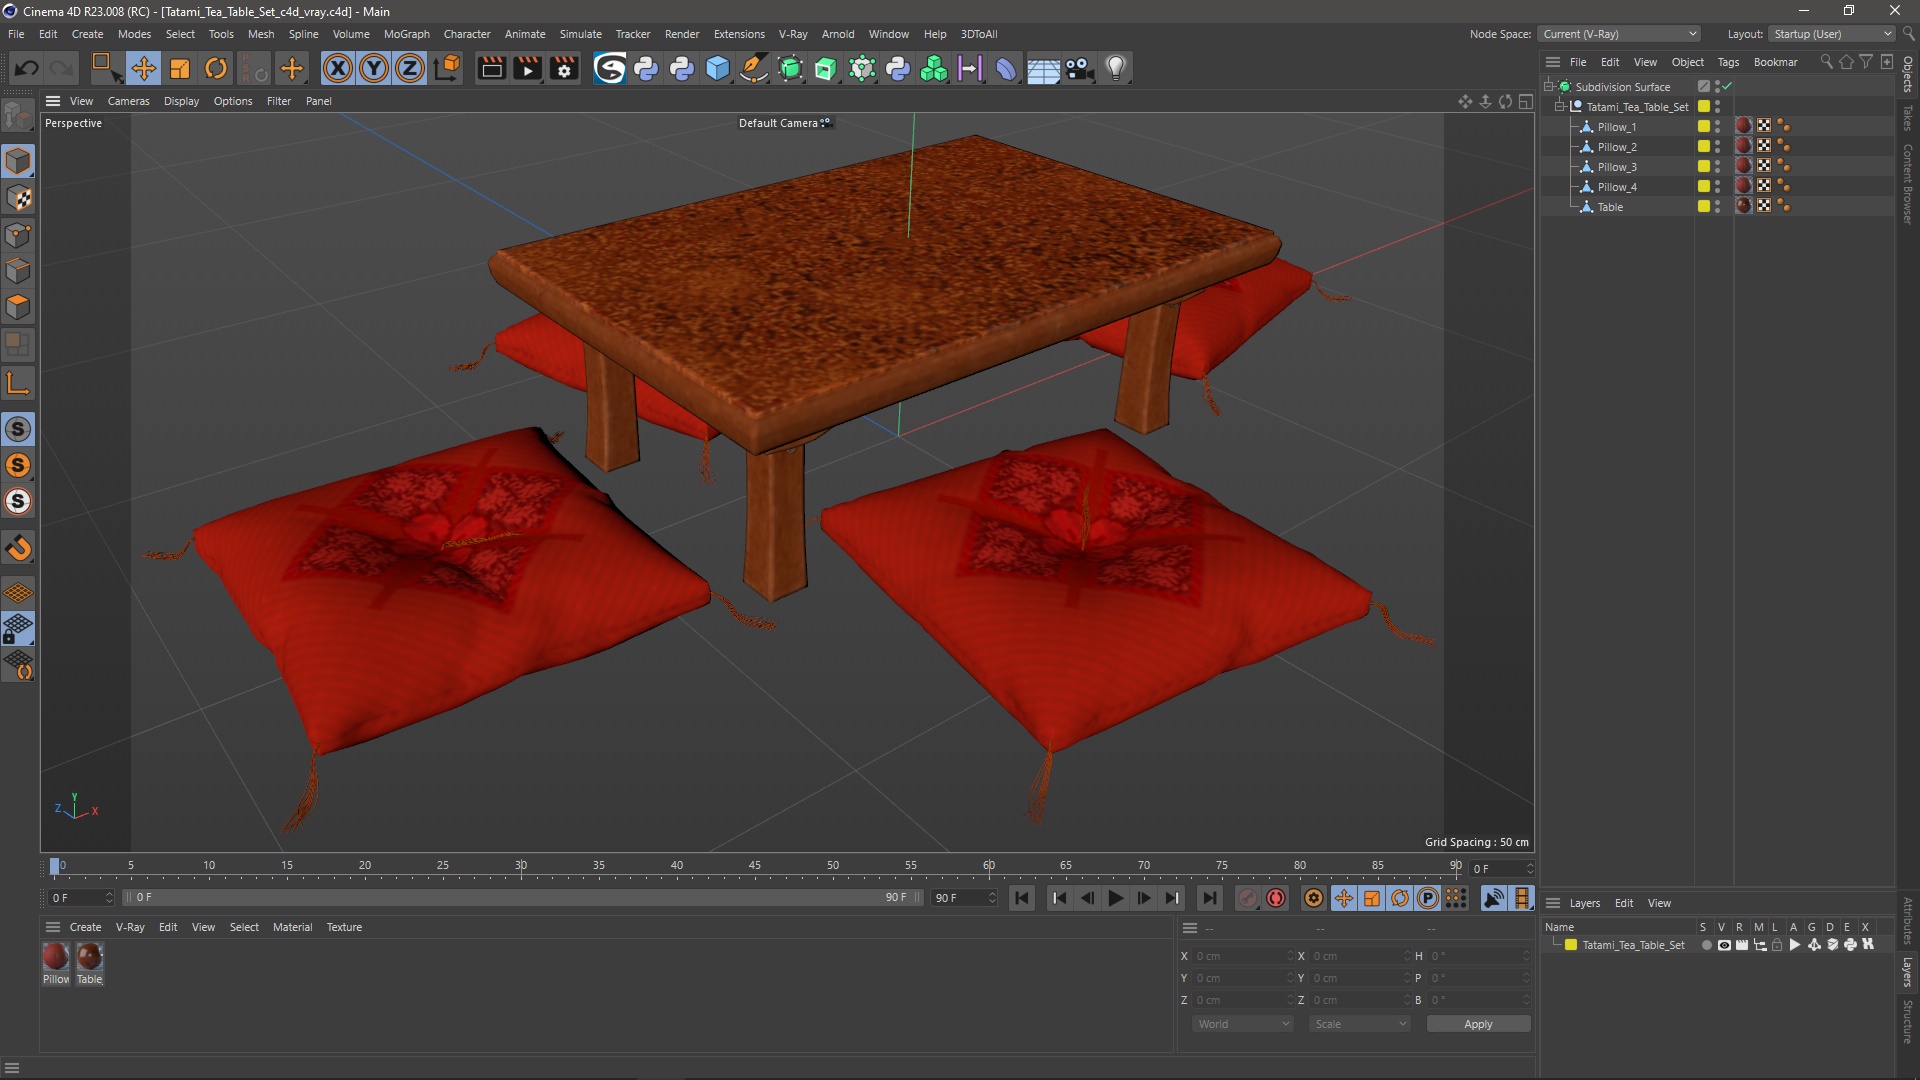This screenshot has height=1080, width=1920.
Task: Click the Record Active Objects button
Action: coord(1247,898)
